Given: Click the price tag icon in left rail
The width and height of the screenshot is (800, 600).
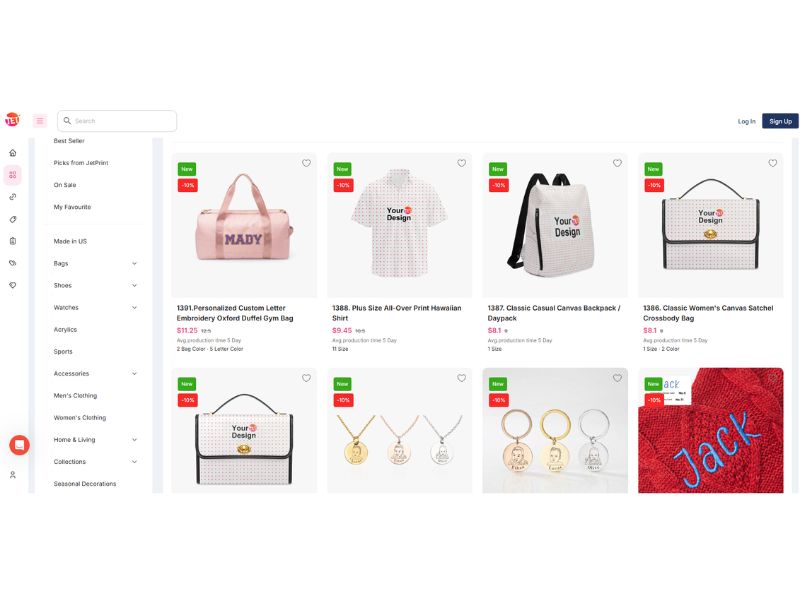Looking at the screenshot, I should [13, 219].
